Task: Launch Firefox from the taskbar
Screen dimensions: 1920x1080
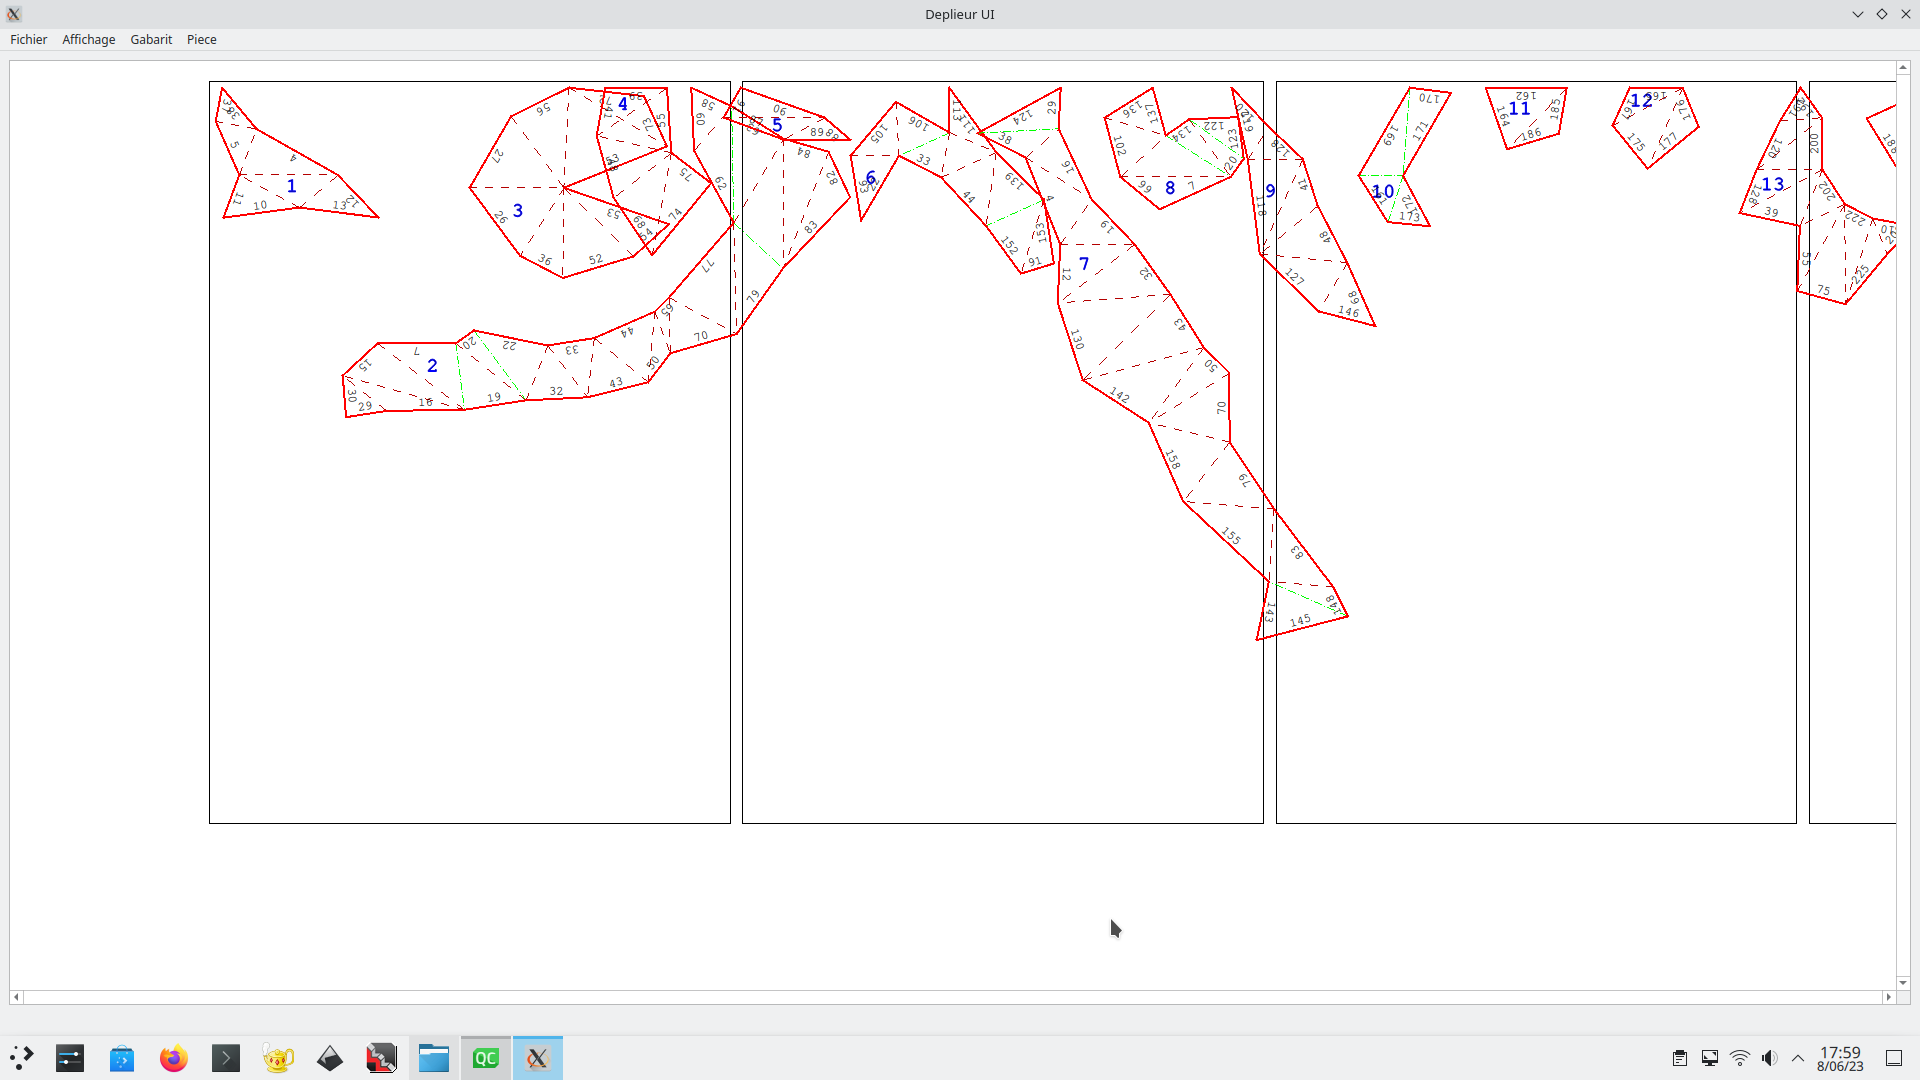Action: (173, 1058)
